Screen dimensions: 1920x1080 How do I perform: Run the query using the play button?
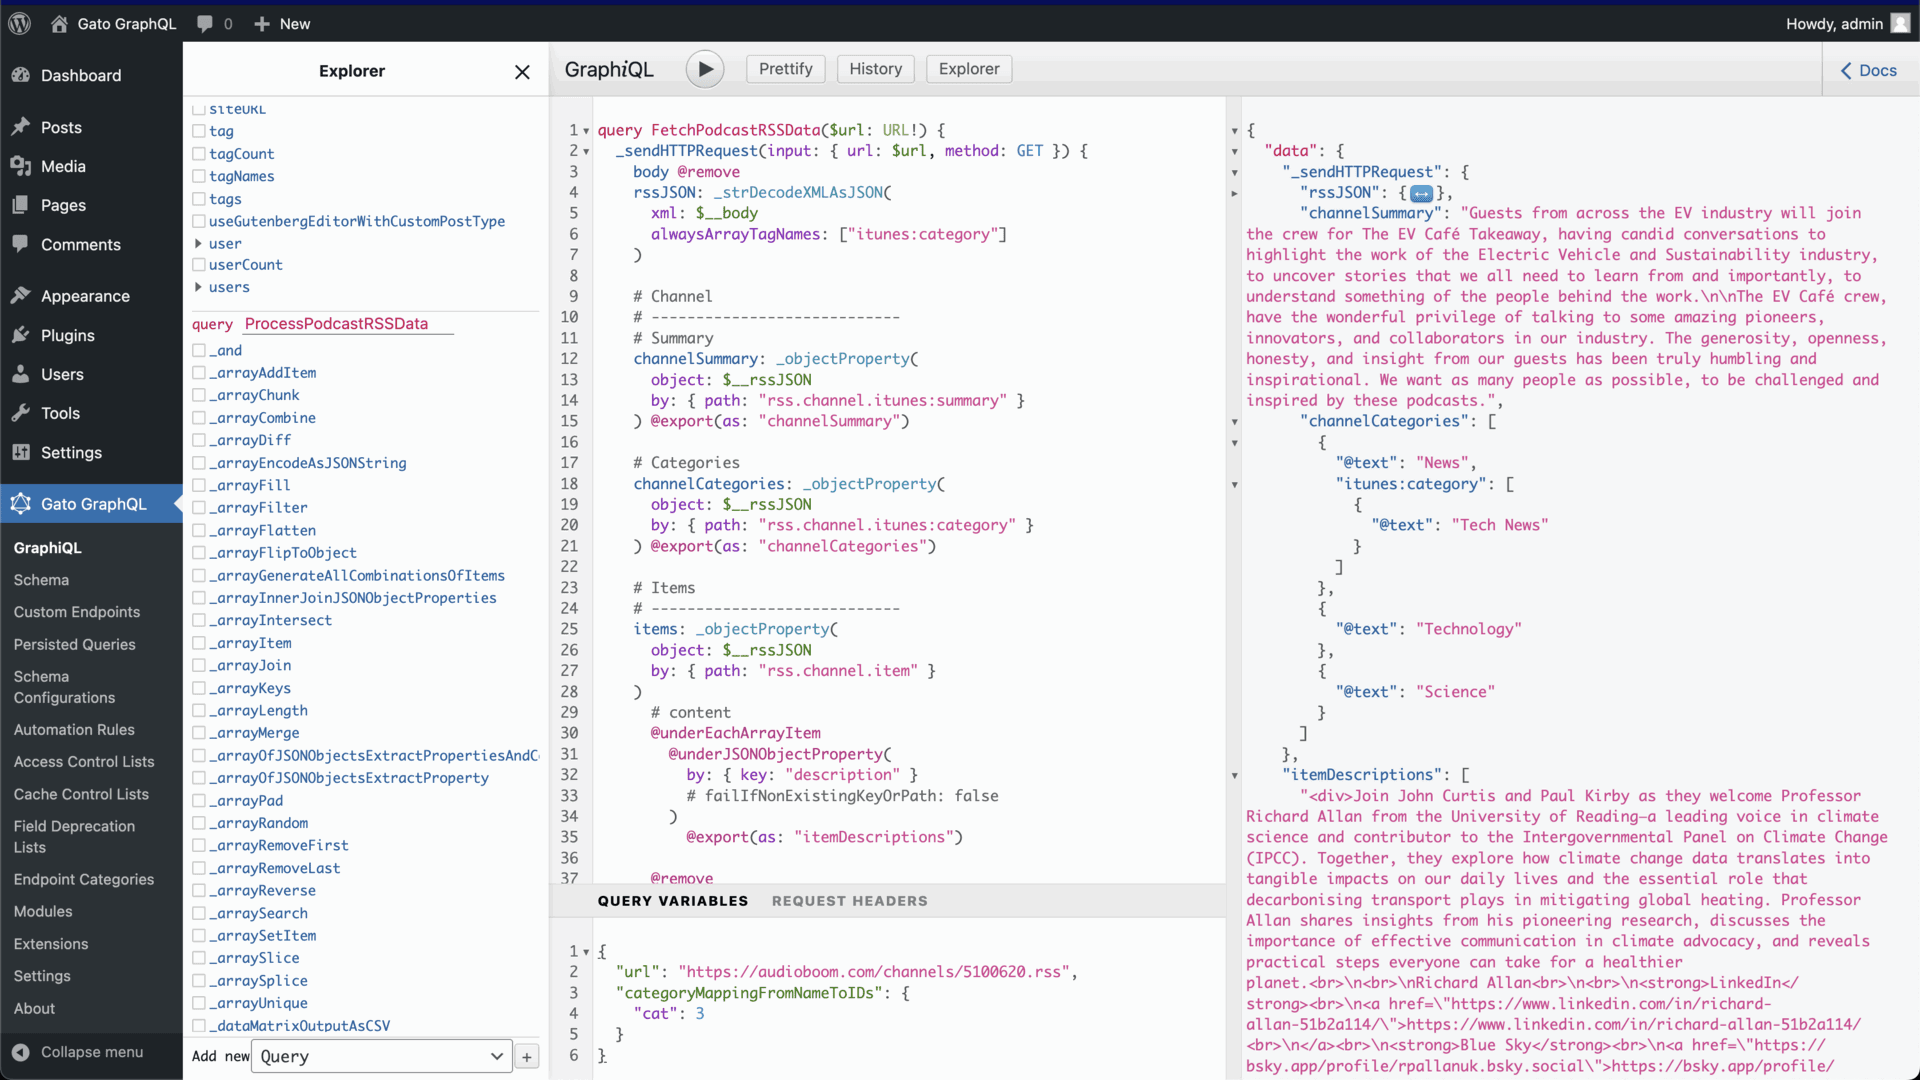tap(705, 68)
